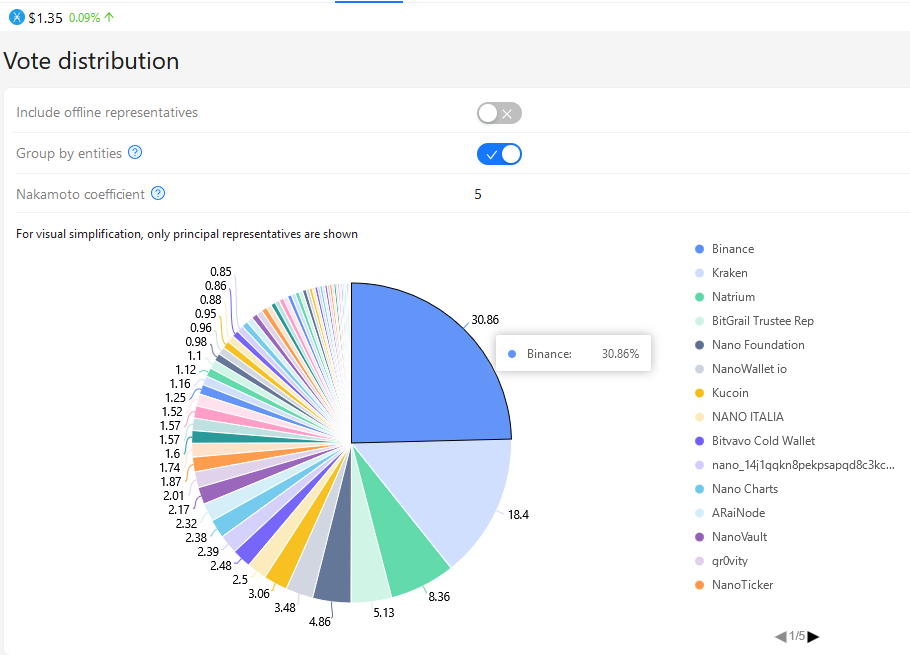Toggle Nano Charts legend entry
The height and width of the screenshot is (655, 910).
tap(736, 489)
